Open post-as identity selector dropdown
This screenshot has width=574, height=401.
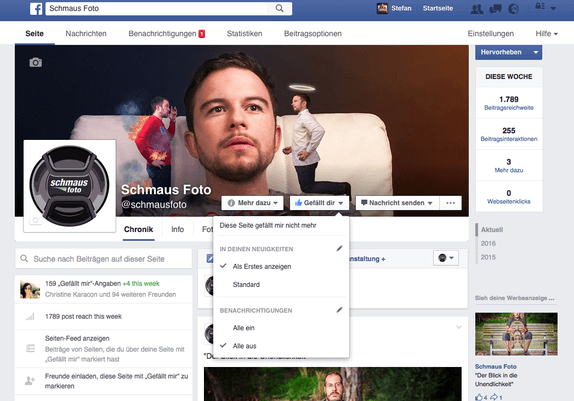click(x=446, y=258)
